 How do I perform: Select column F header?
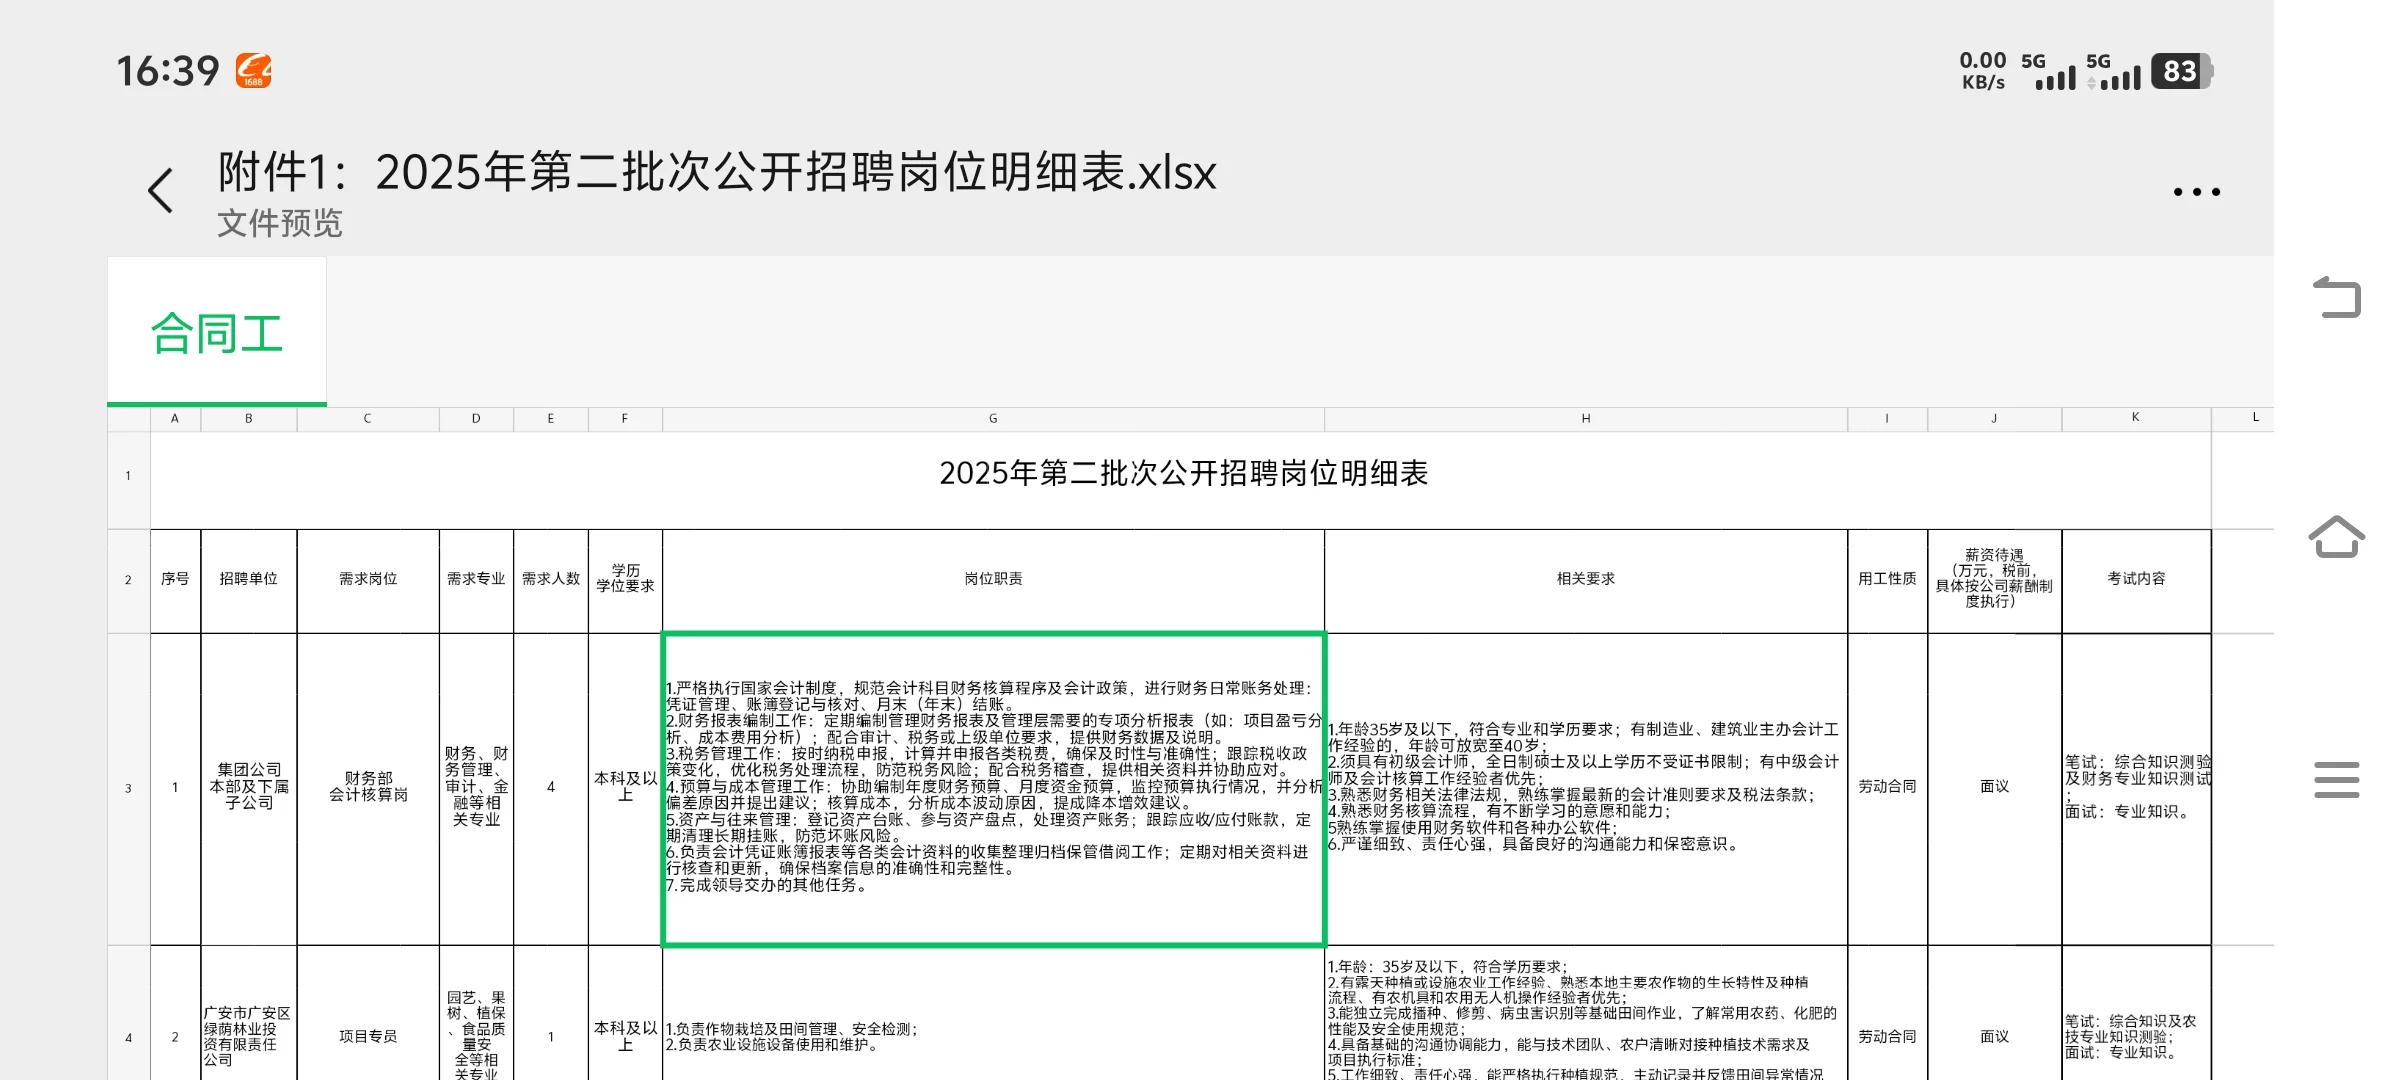click(x=625, y=419)
